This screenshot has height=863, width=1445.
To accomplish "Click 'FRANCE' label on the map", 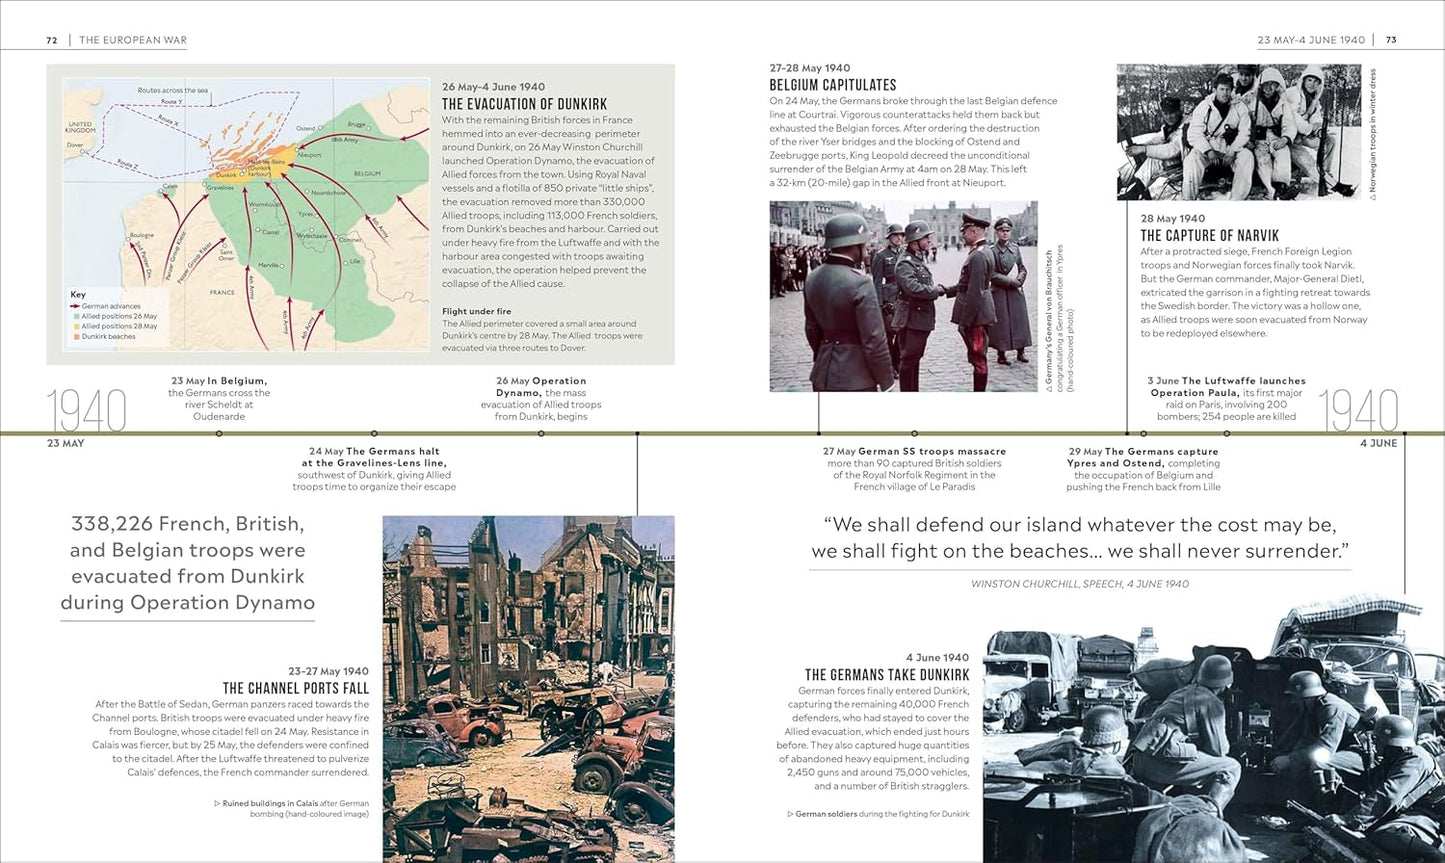I will click(x=223, y=292).
